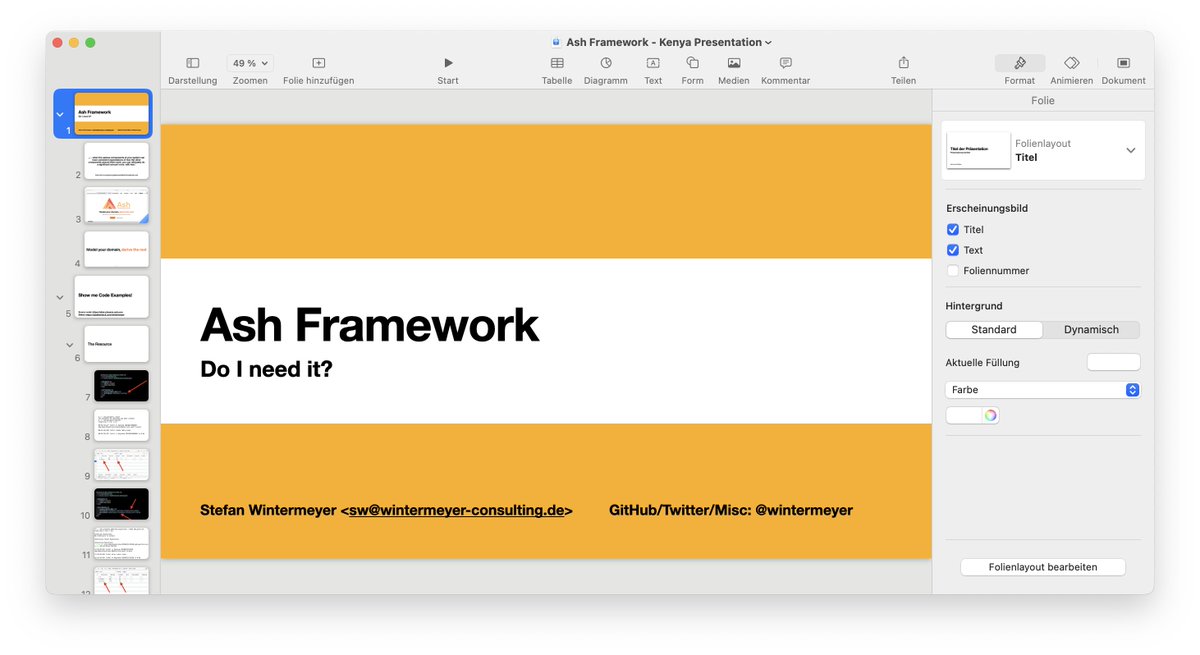
Task: Click the sw@wintermeyer-consulting.de email link
Action: click(x=457, y=510)
